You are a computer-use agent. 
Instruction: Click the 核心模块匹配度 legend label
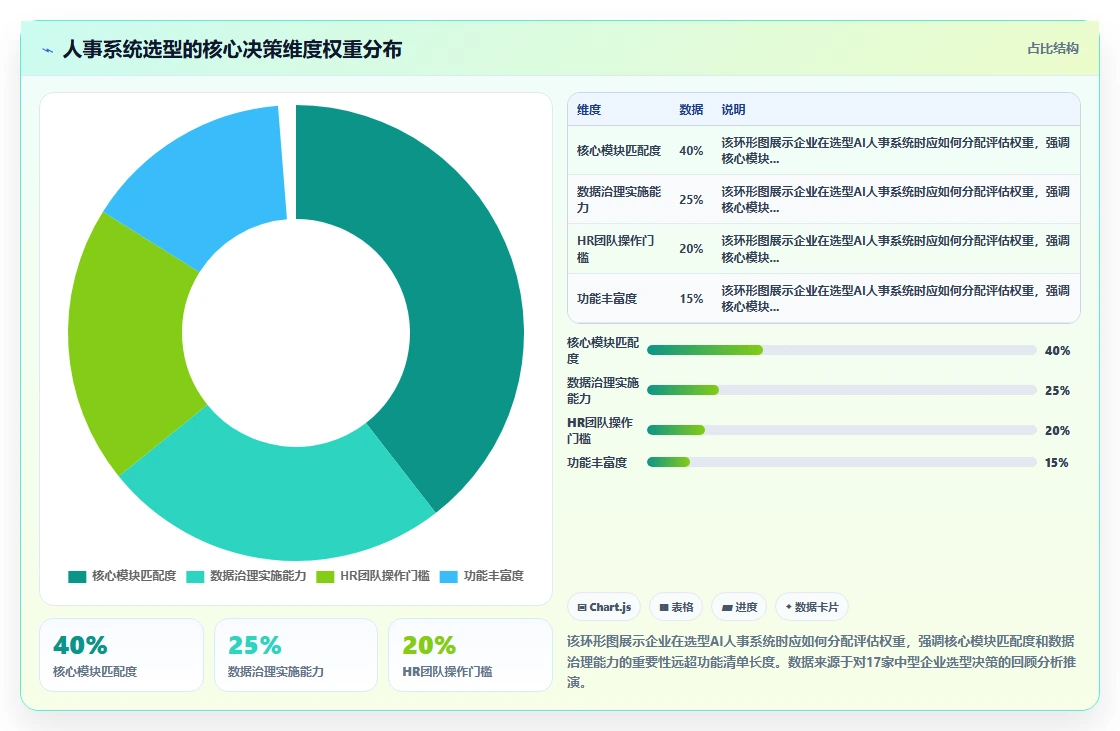[134, 576]
